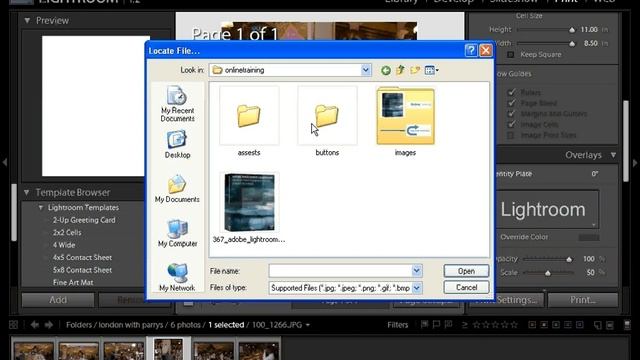Click the File name input field
Image resolution: width=640 pixels, height=360 pixels.
click(x=340, y=271)
